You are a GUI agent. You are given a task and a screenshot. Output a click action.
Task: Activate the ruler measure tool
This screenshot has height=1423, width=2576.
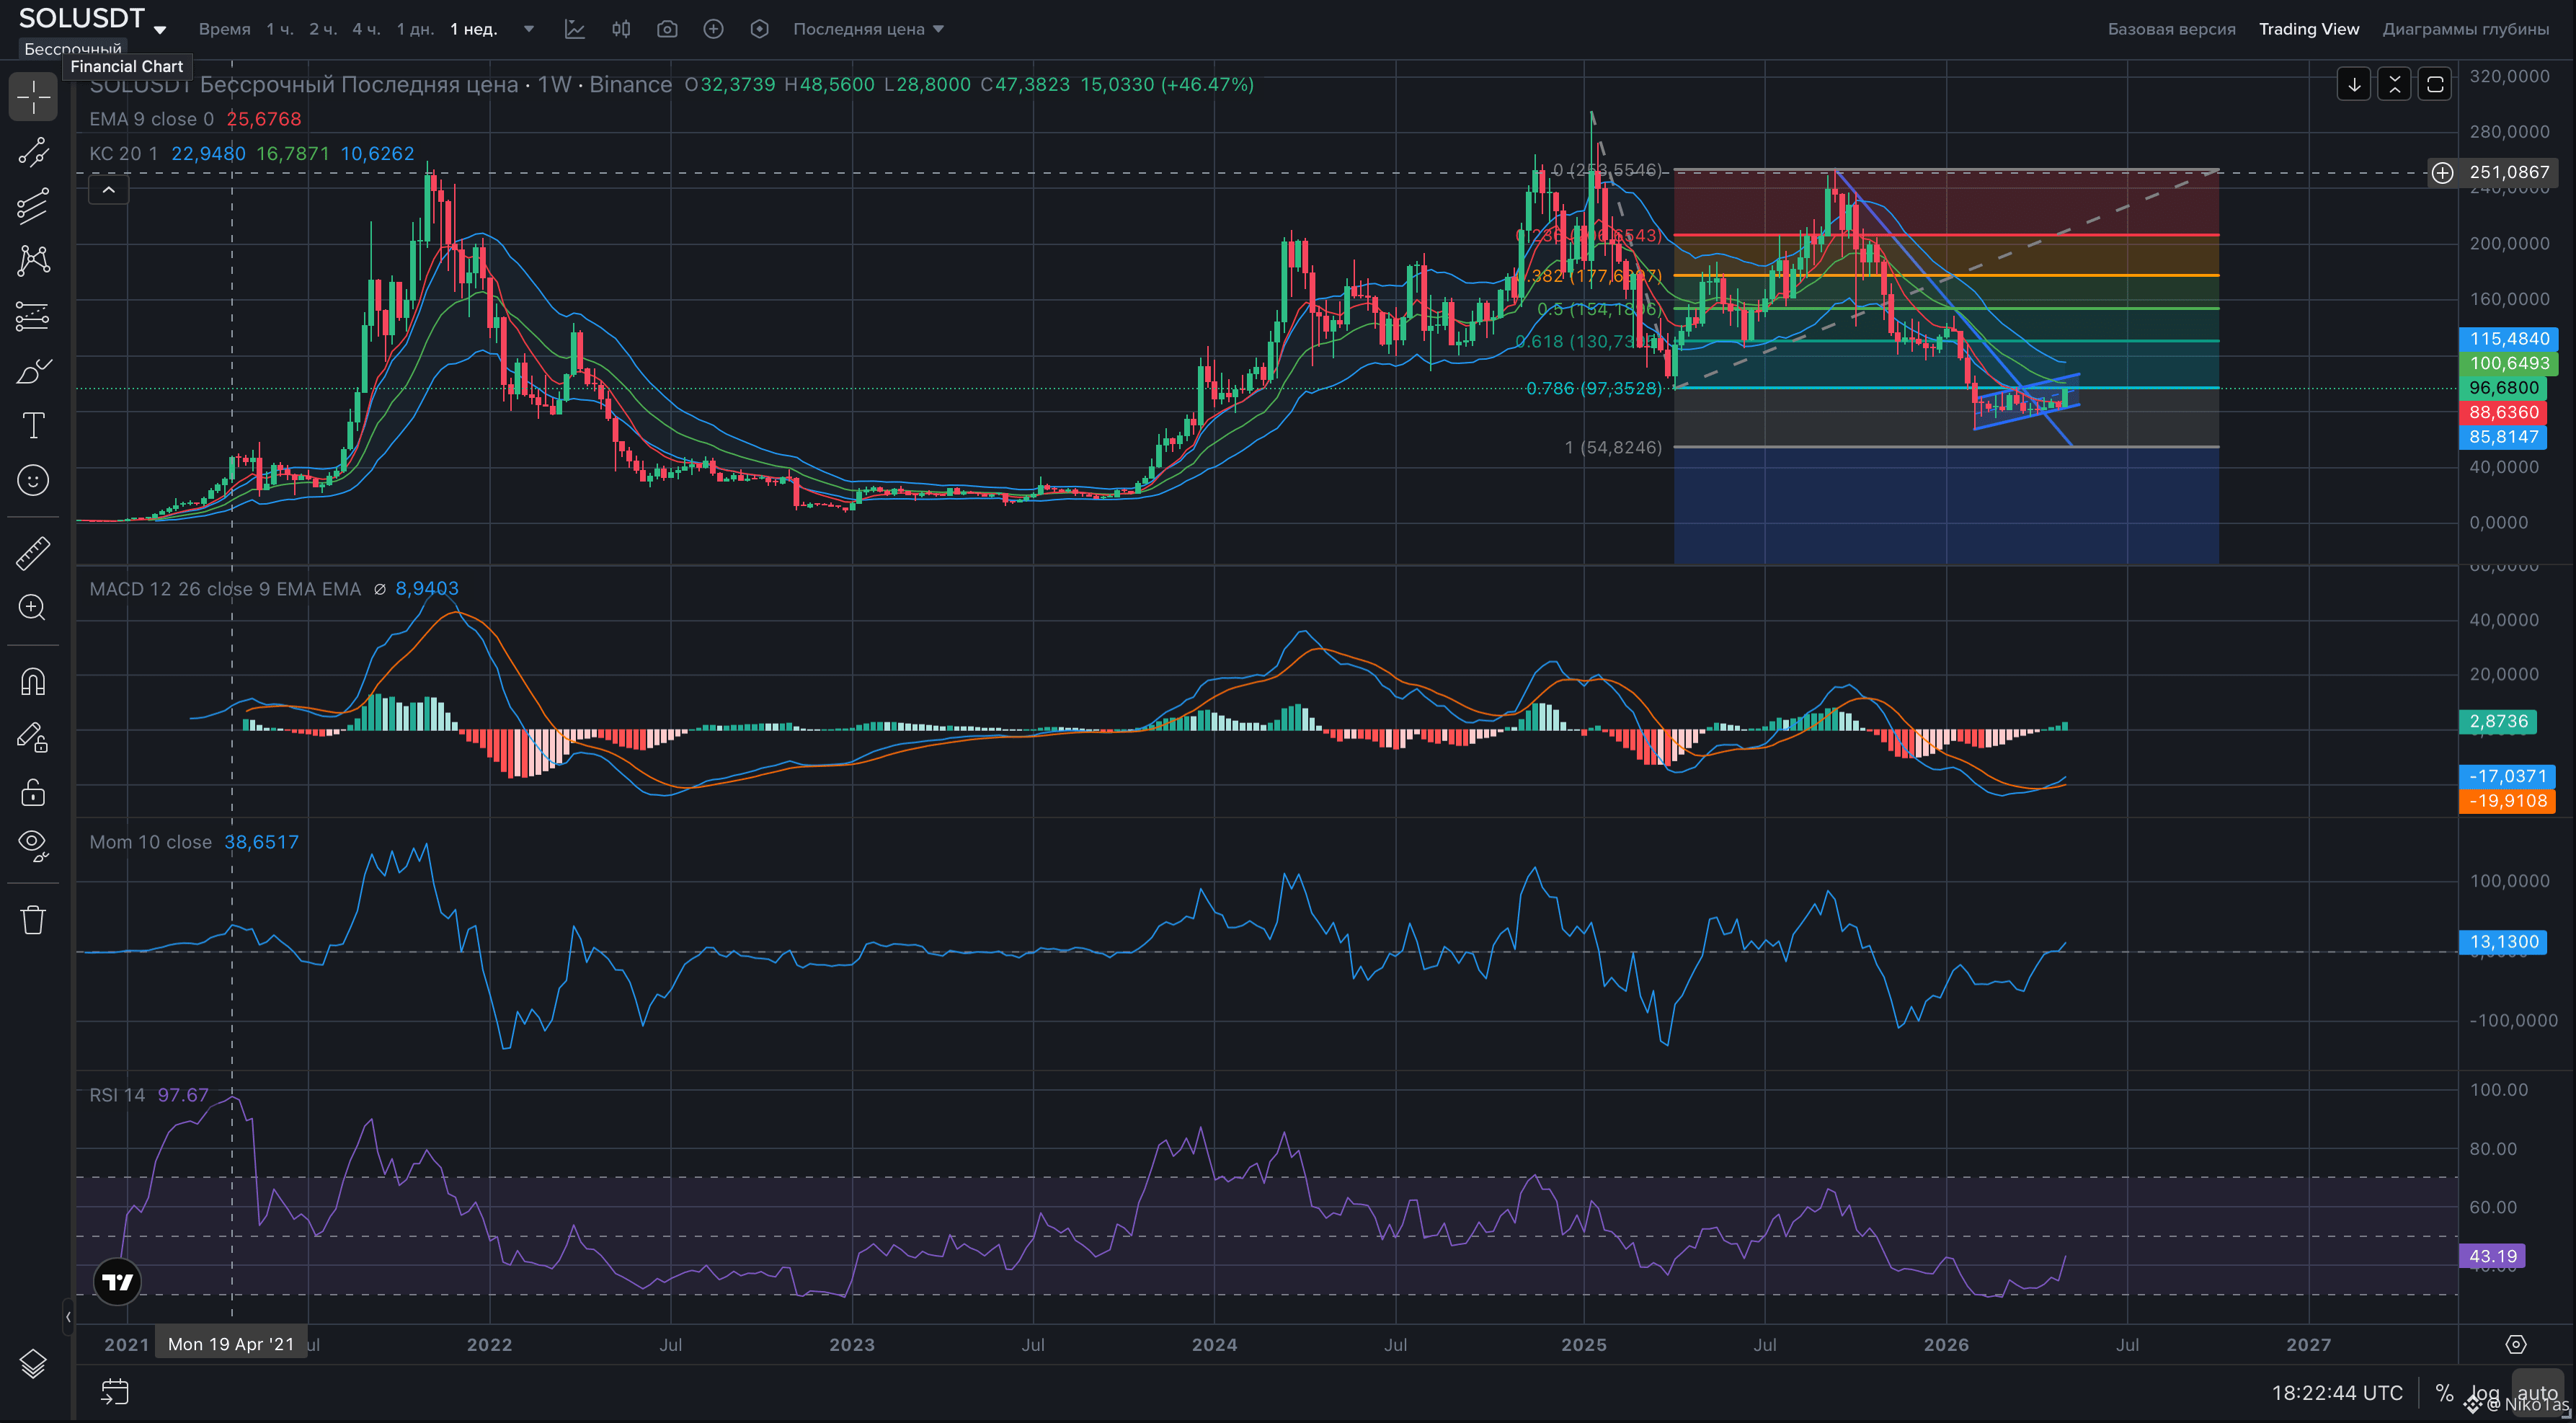33,553
